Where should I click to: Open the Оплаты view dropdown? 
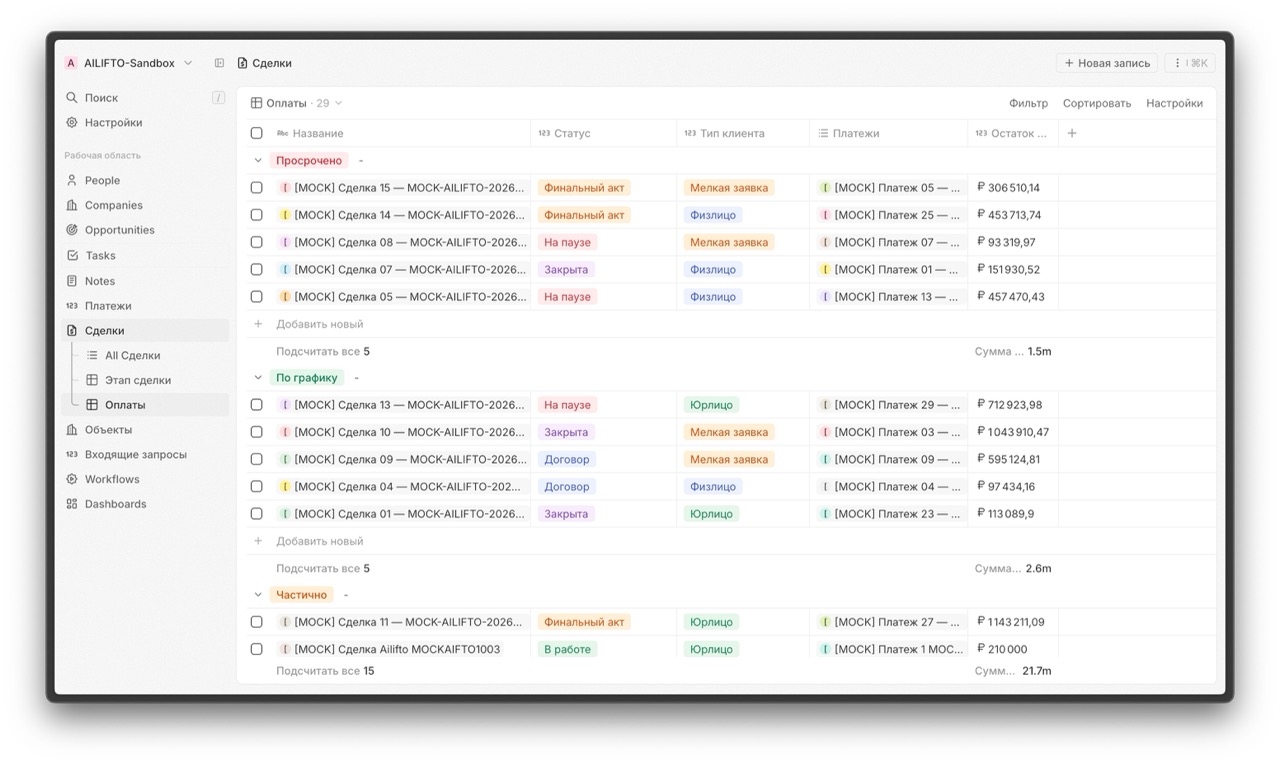(x=296, y=103)
